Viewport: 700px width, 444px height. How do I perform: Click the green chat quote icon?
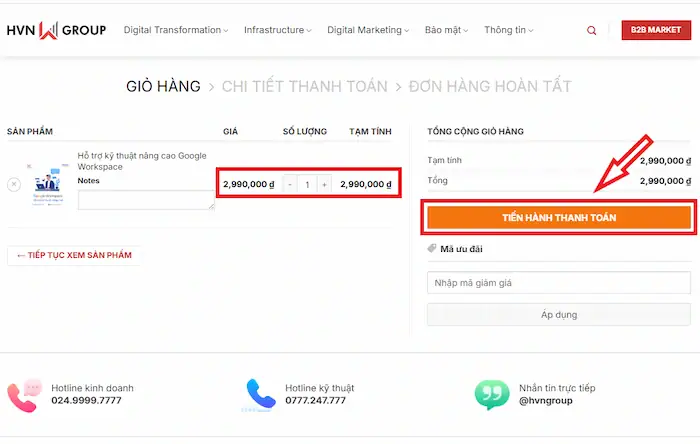click(492, 394)
